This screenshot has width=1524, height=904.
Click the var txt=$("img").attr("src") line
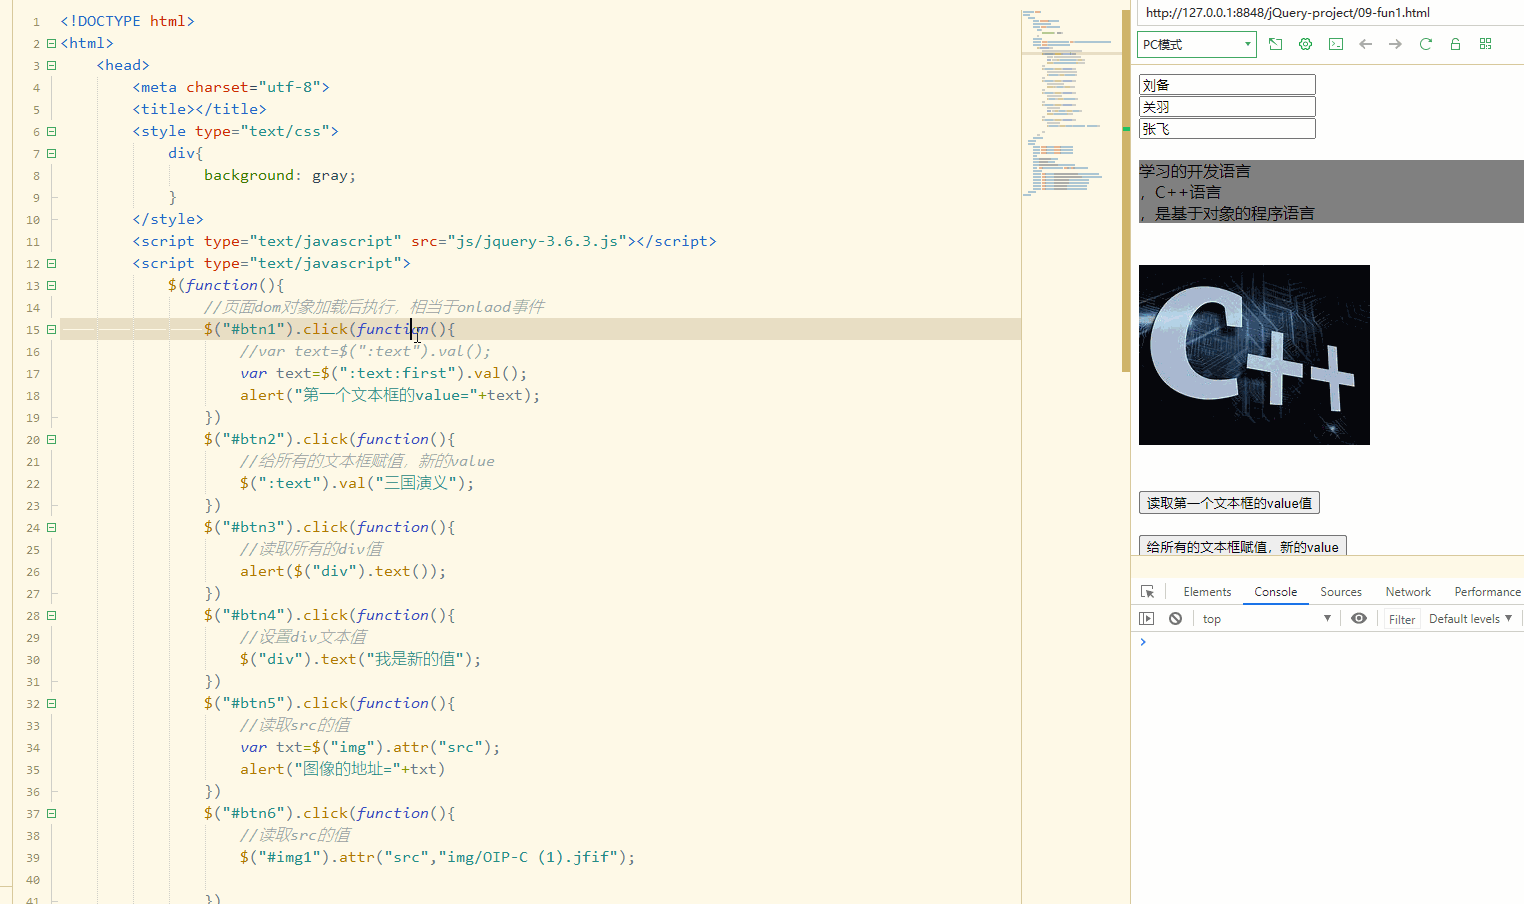[370, 747]
